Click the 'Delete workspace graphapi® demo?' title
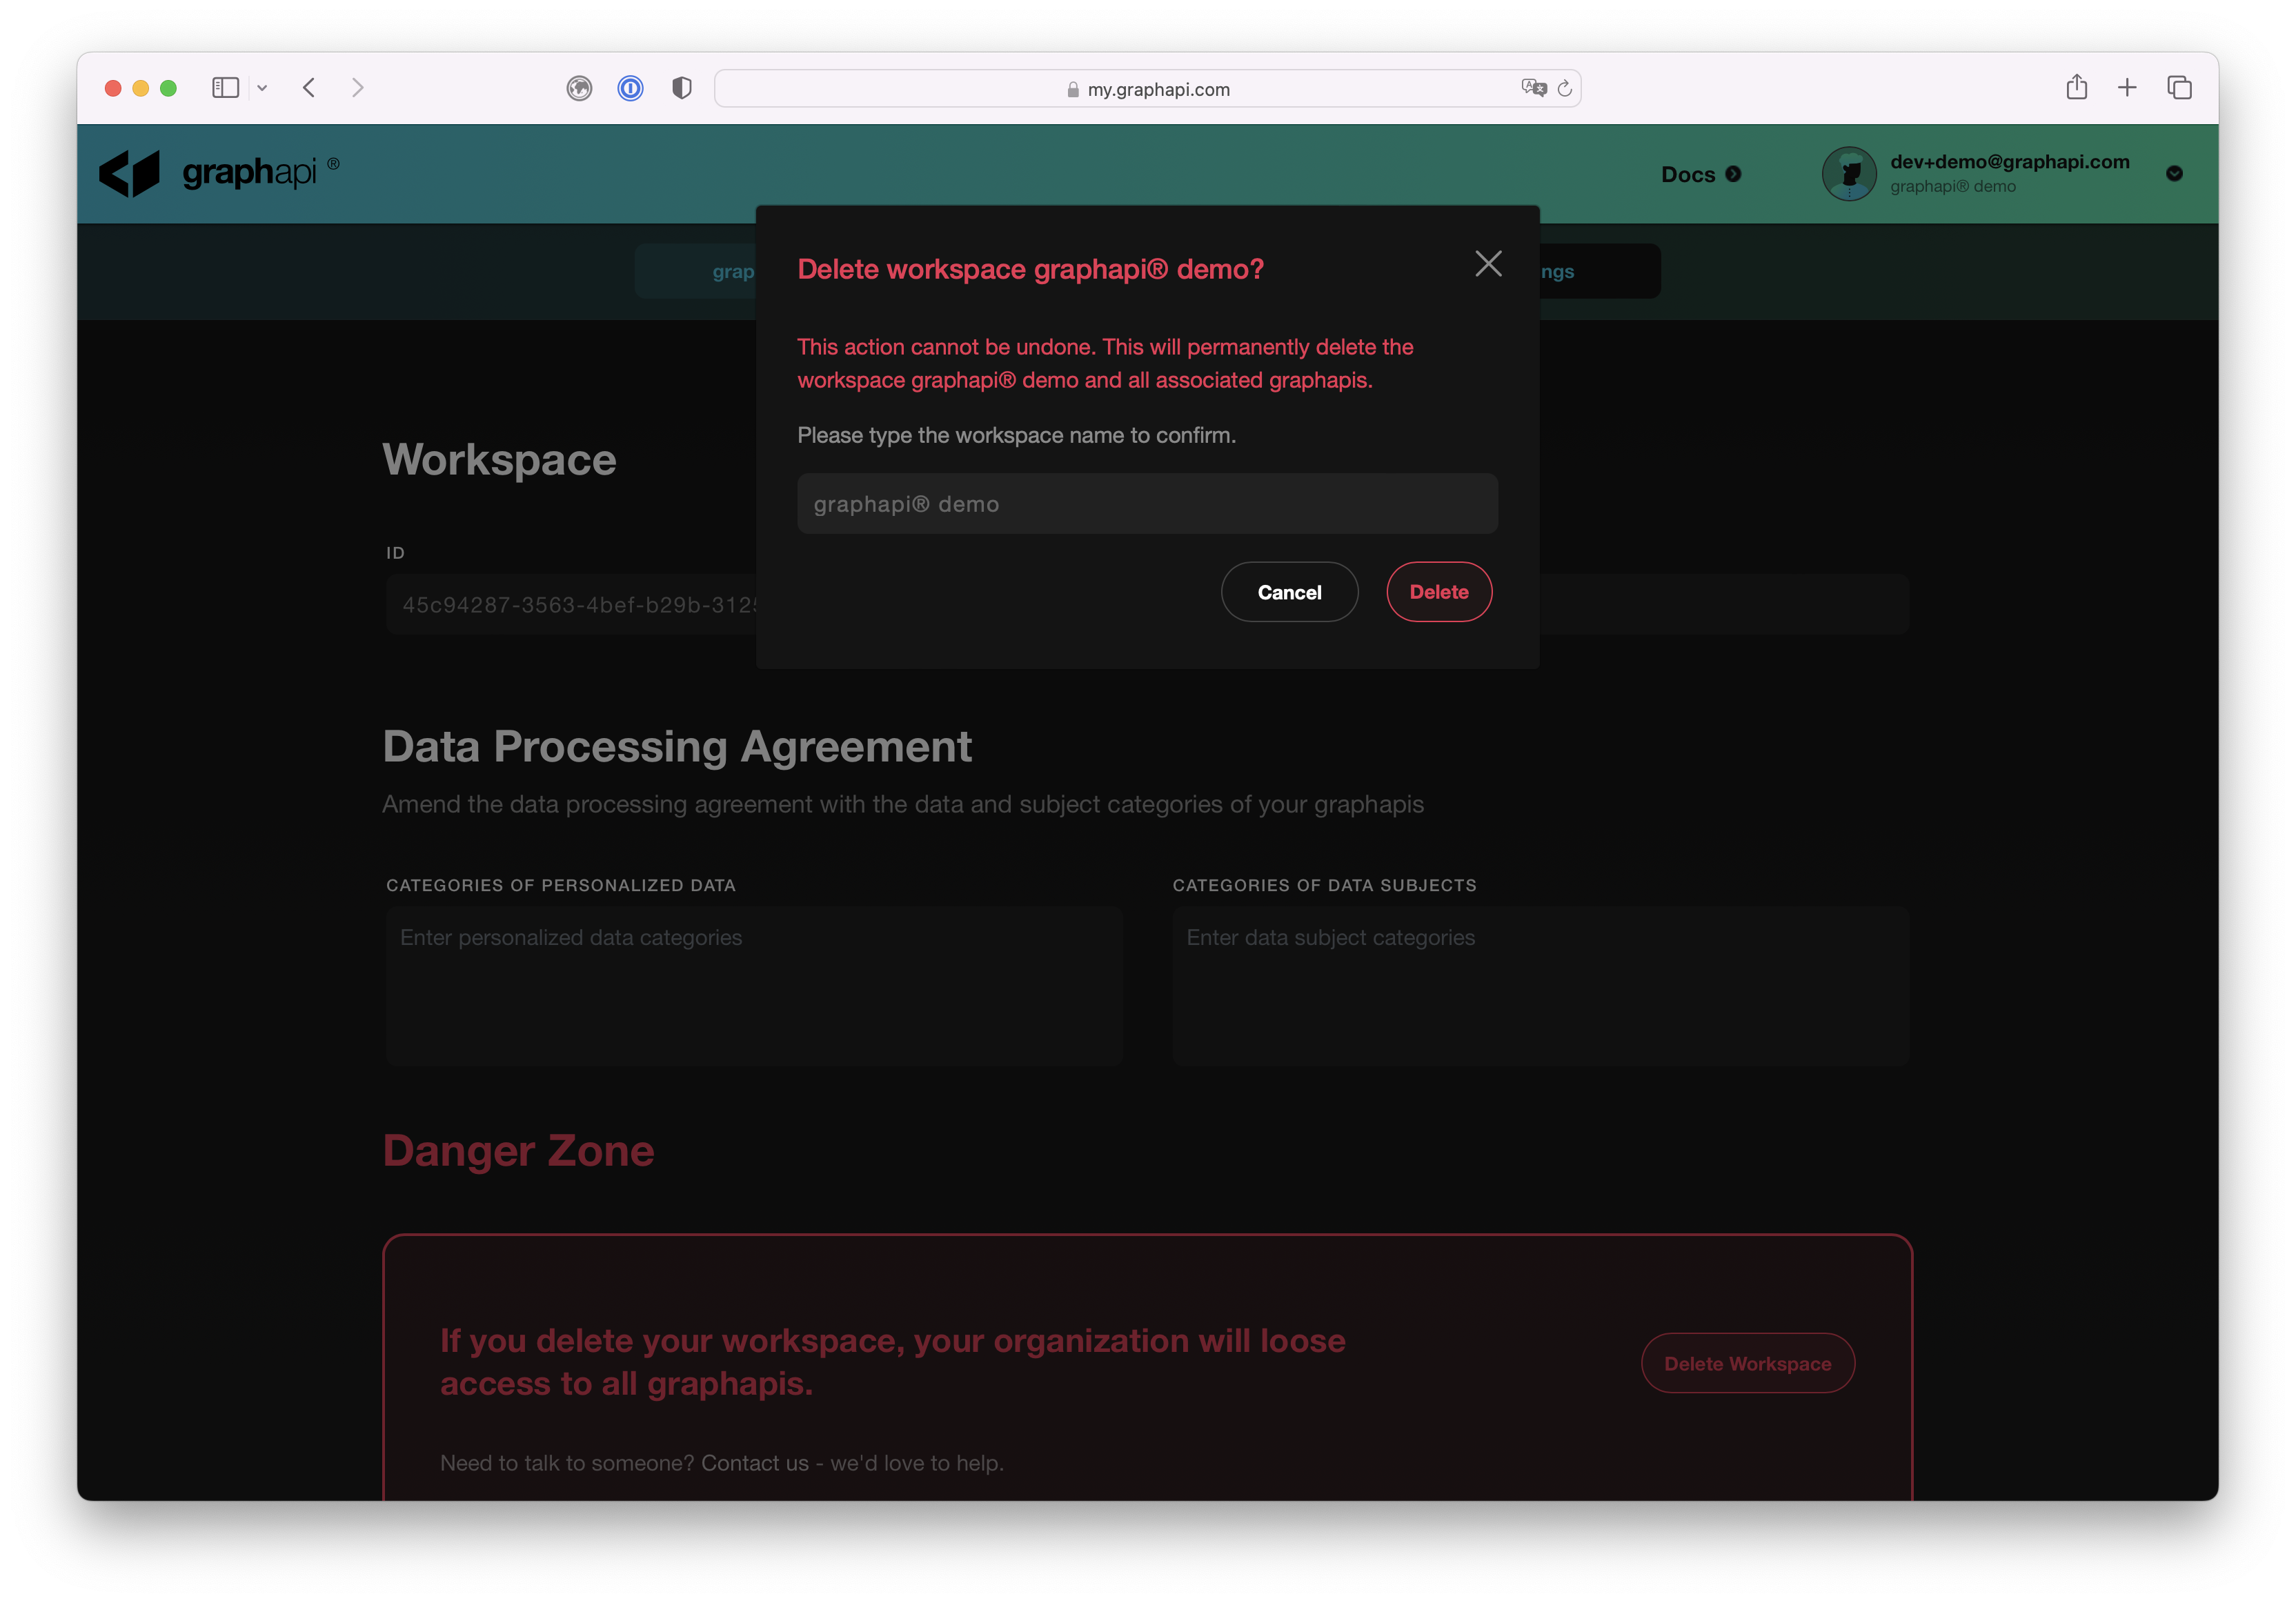Viewport: 2296px width, 1603px height. tap(1030, 269)
